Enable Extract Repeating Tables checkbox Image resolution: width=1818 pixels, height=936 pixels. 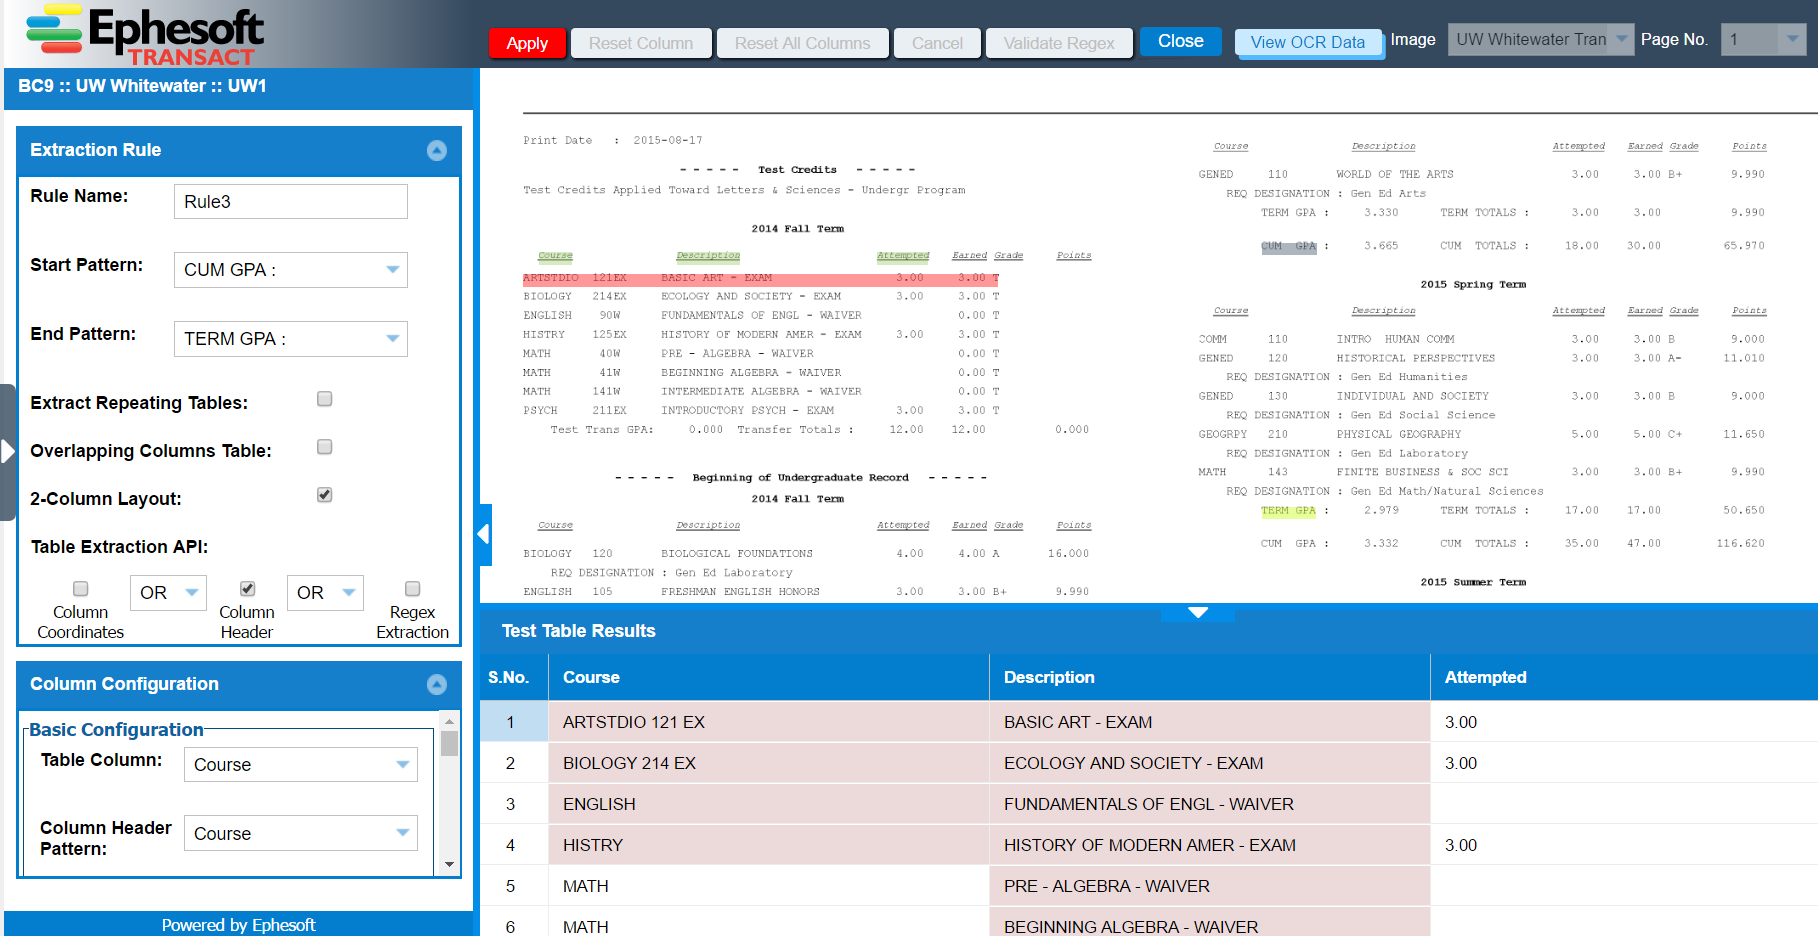click(x=324, y=399)
